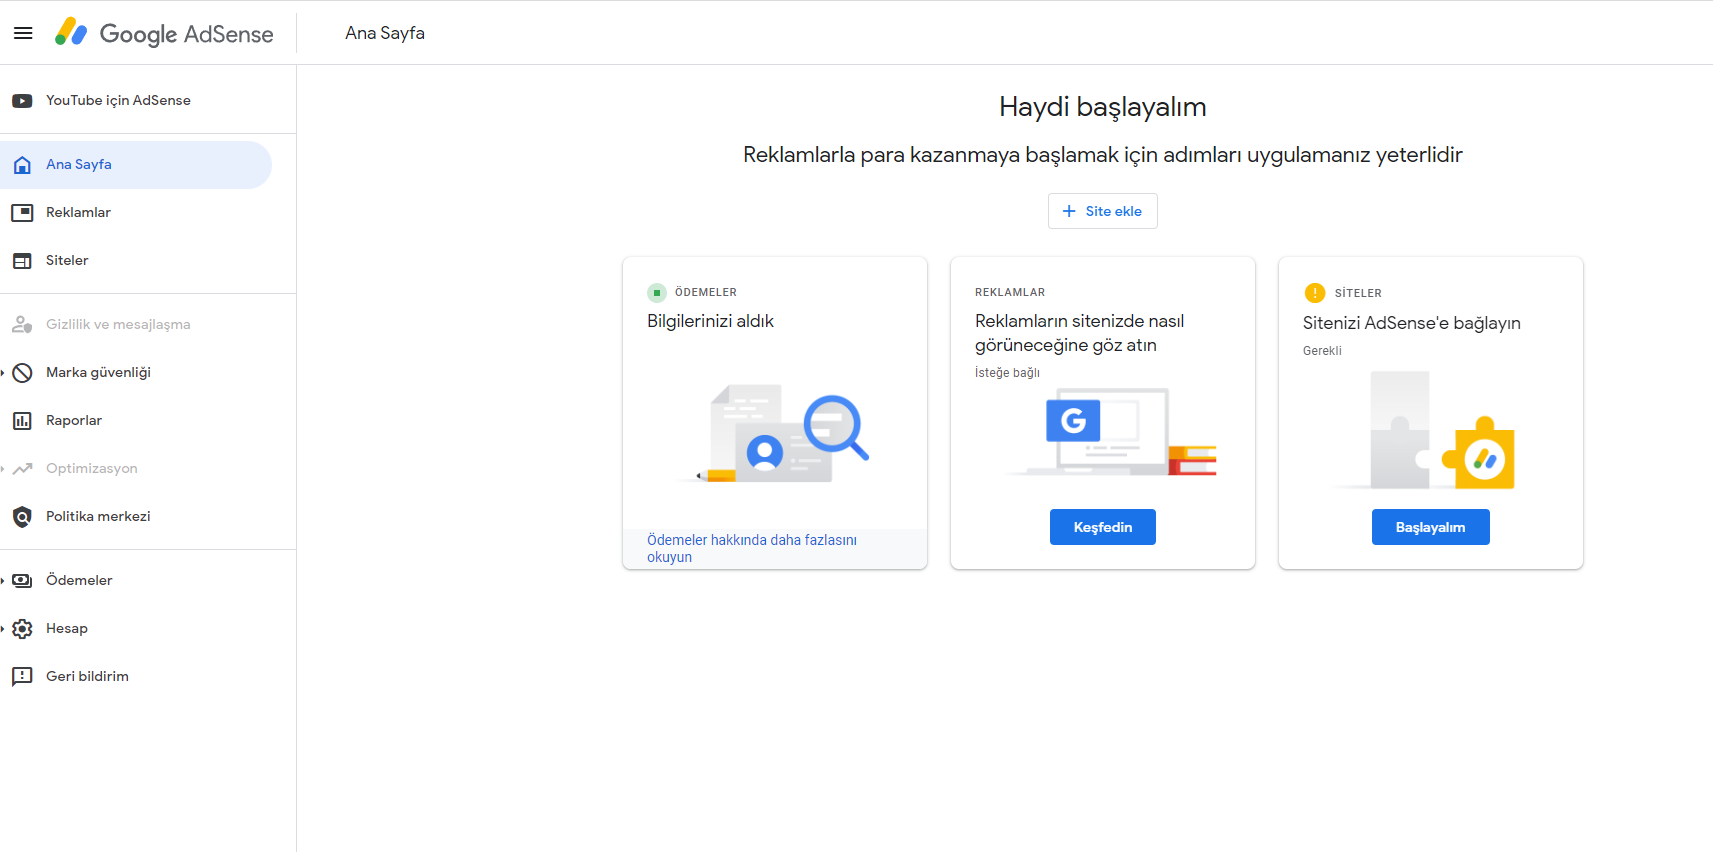The height and width of the screenshot is (852, 1713).
Task: Go to Reklamlar in the sidebar
Action: click(136, 213)
